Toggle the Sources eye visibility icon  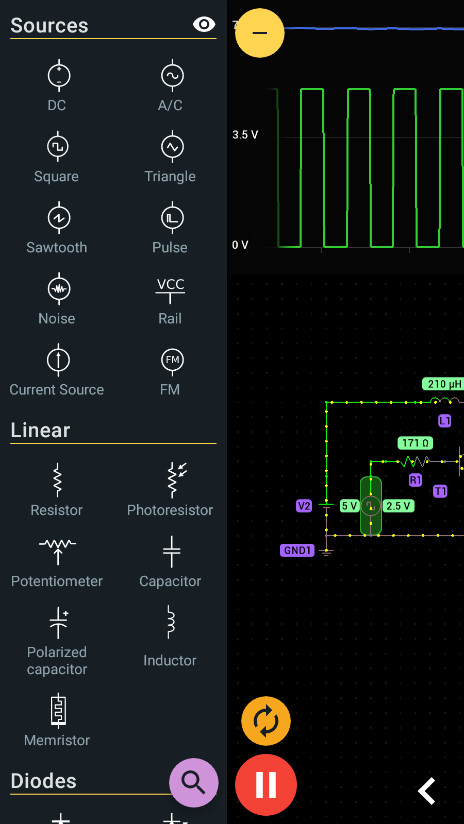[x=204, y=24]
